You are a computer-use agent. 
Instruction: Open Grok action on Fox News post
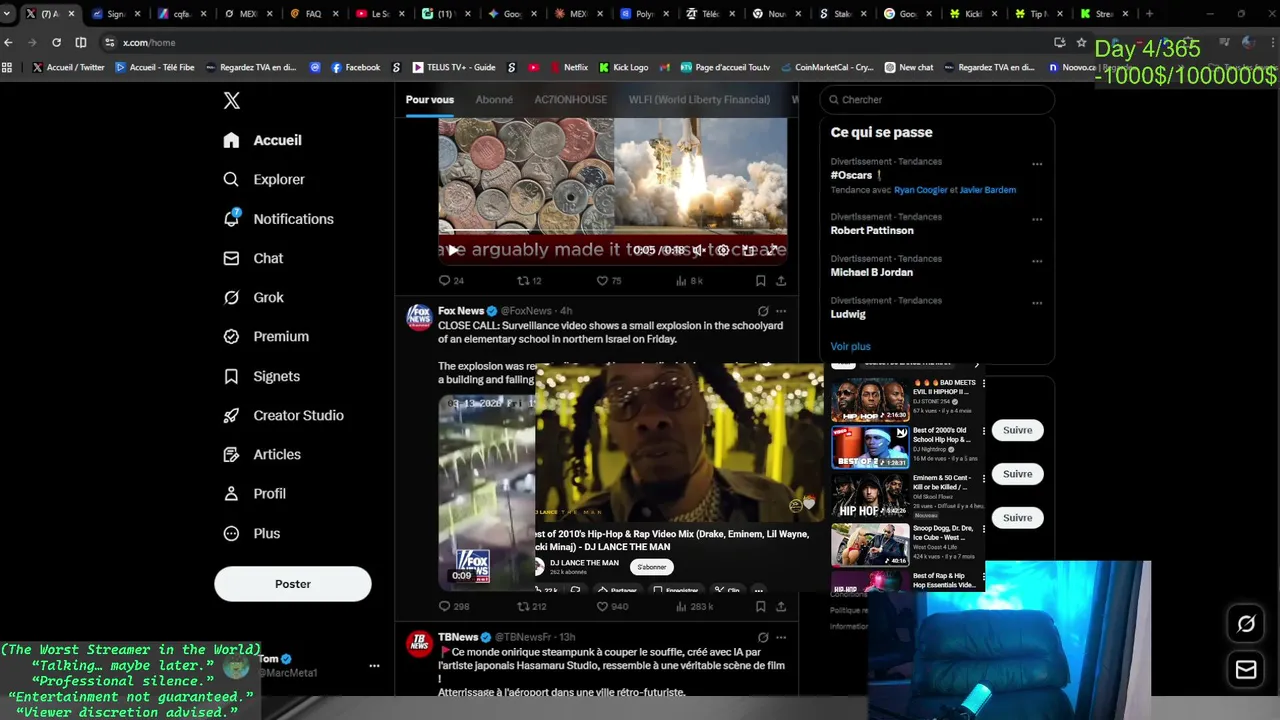(763, 311)
